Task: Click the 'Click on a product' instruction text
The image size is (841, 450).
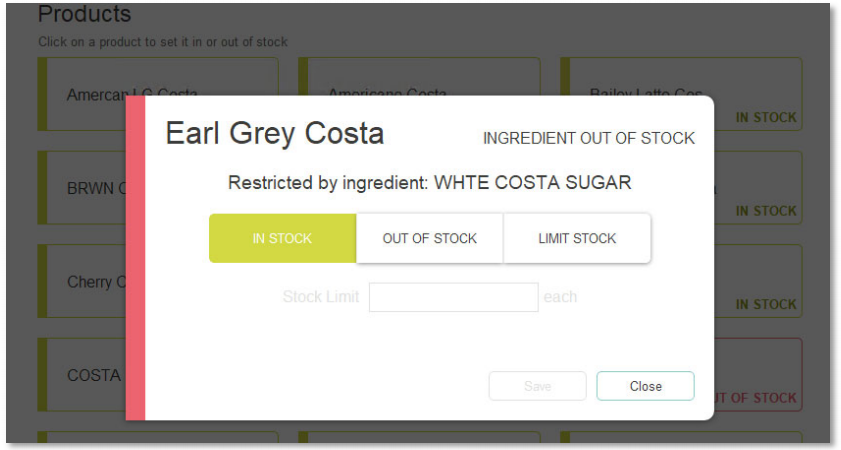Action: click(x=163, y=42)
